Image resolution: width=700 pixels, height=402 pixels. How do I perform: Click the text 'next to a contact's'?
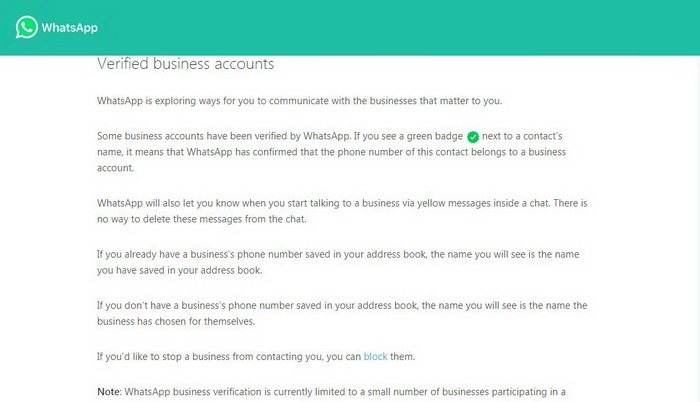click(522, 136)
